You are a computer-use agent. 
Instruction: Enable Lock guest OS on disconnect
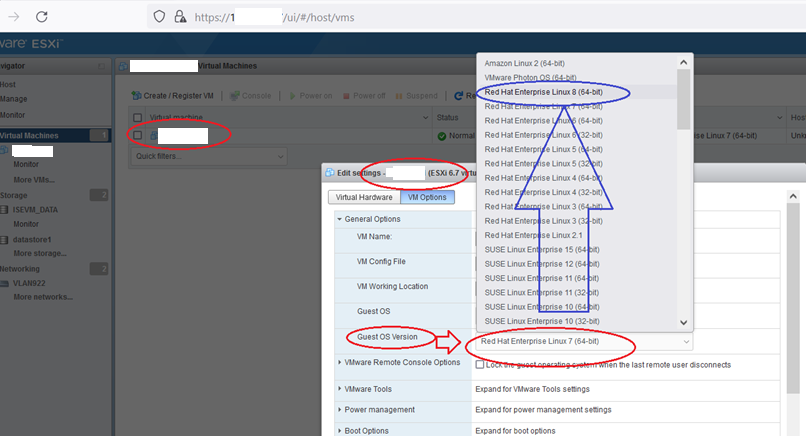click(x=480, y=365)
